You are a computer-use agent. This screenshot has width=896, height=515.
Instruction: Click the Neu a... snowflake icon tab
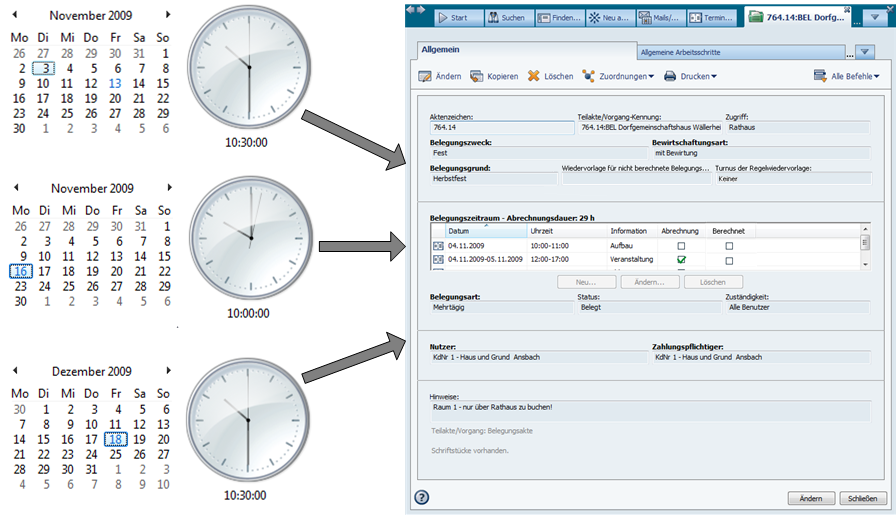tap(595, 17)
